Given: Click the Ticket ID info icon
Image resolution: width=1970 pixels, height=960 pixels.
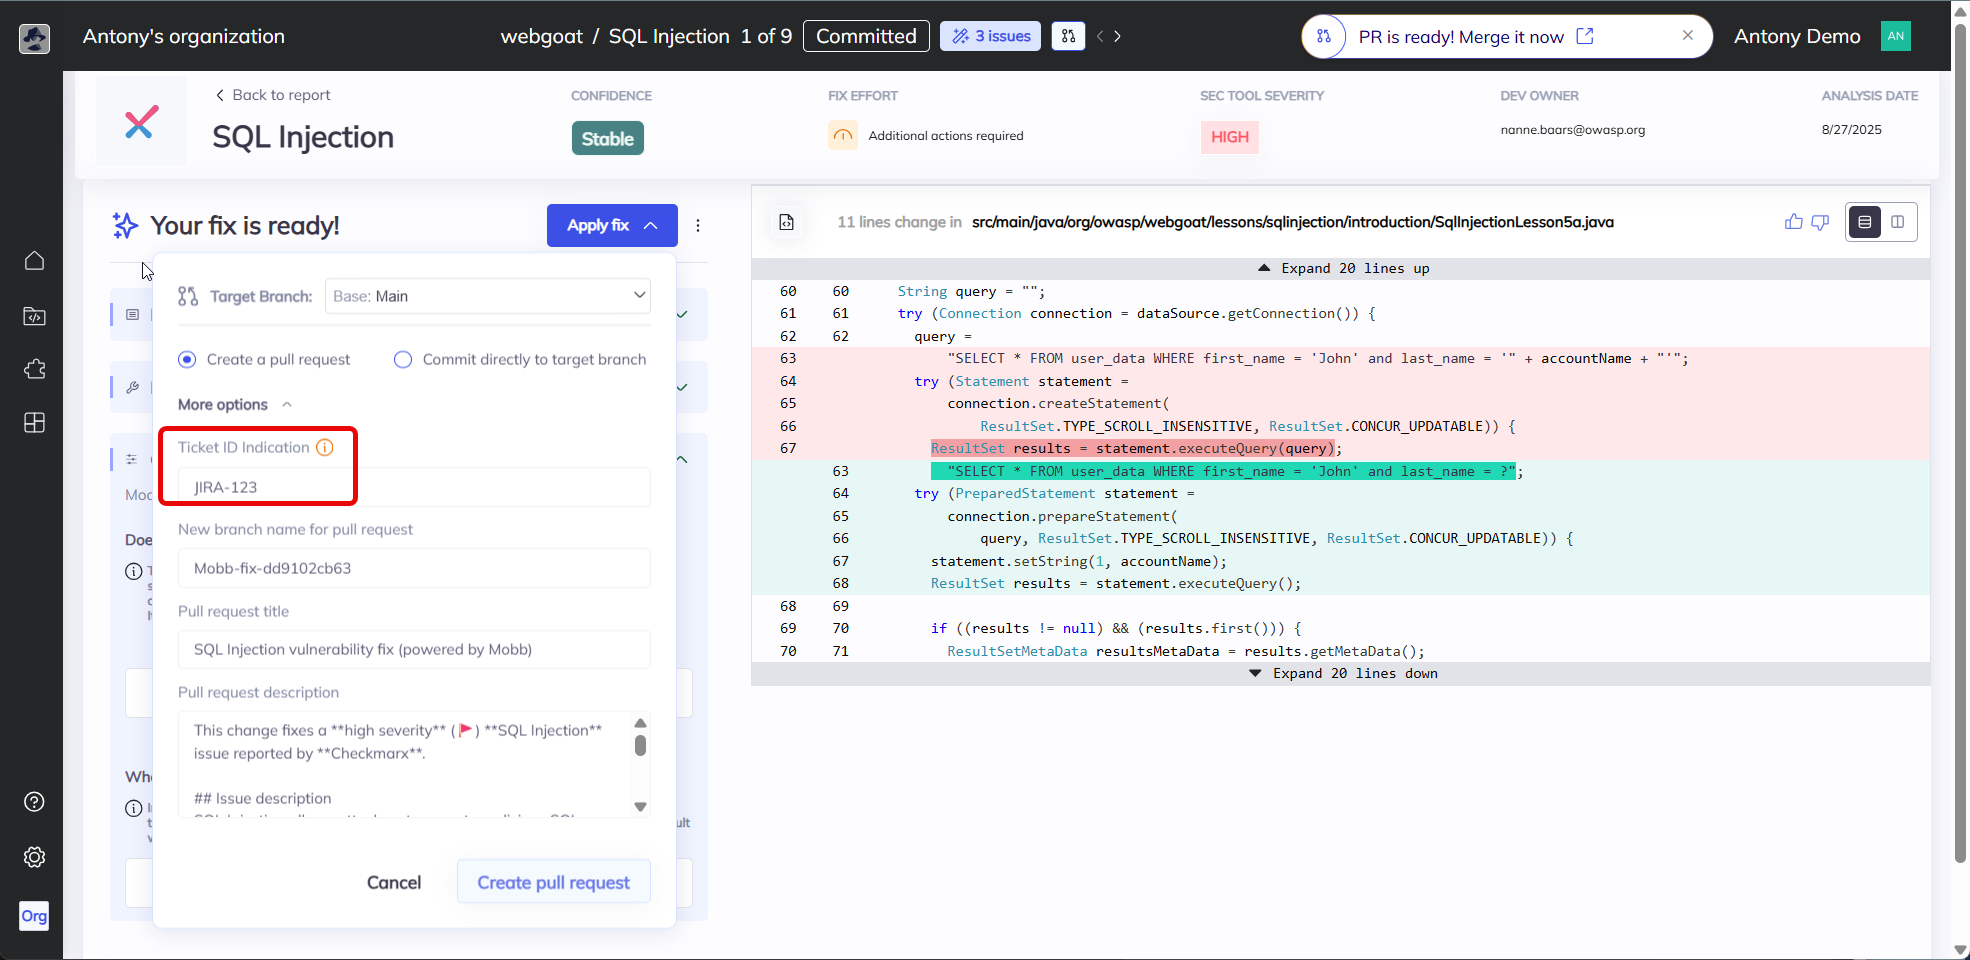Looking at the screenshot, I should (325, 447).
